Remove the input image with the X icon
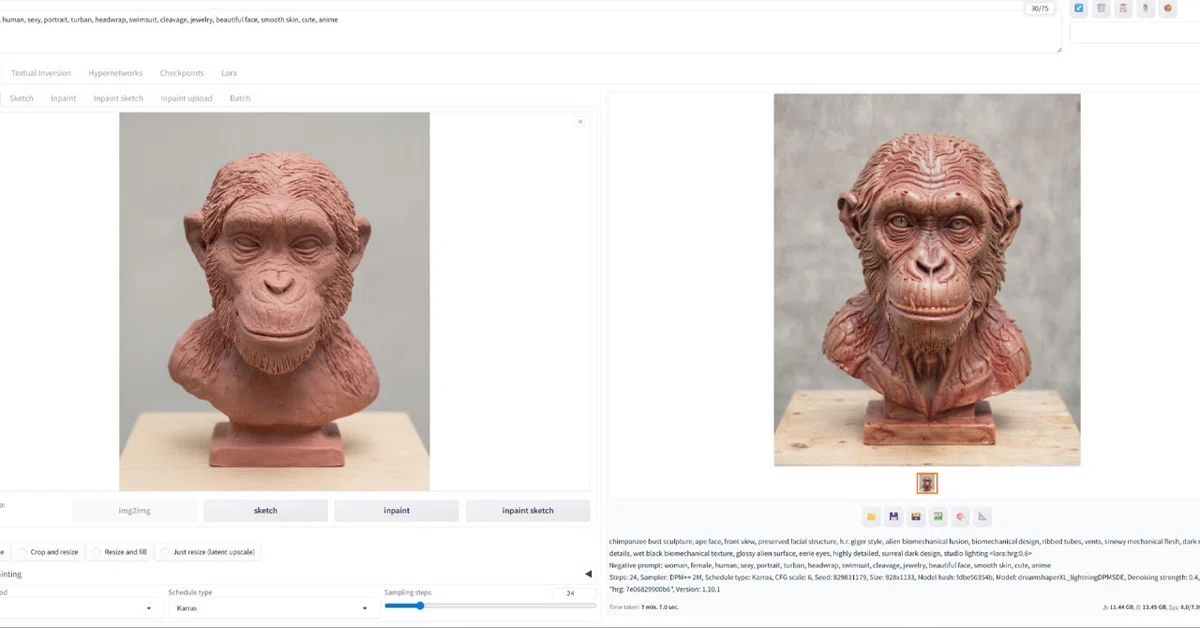The height and width of the screenshot is (628, 1200). point(580,122)
